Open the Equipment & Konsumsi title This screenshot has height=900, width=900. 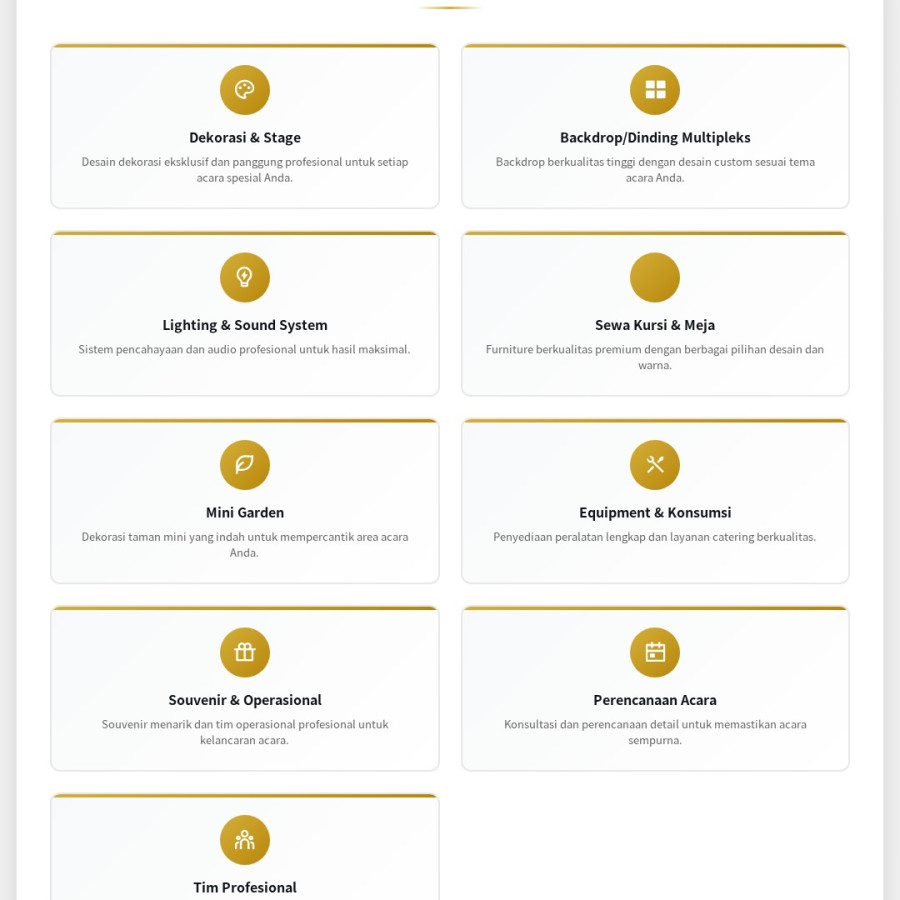coord(655,513)
